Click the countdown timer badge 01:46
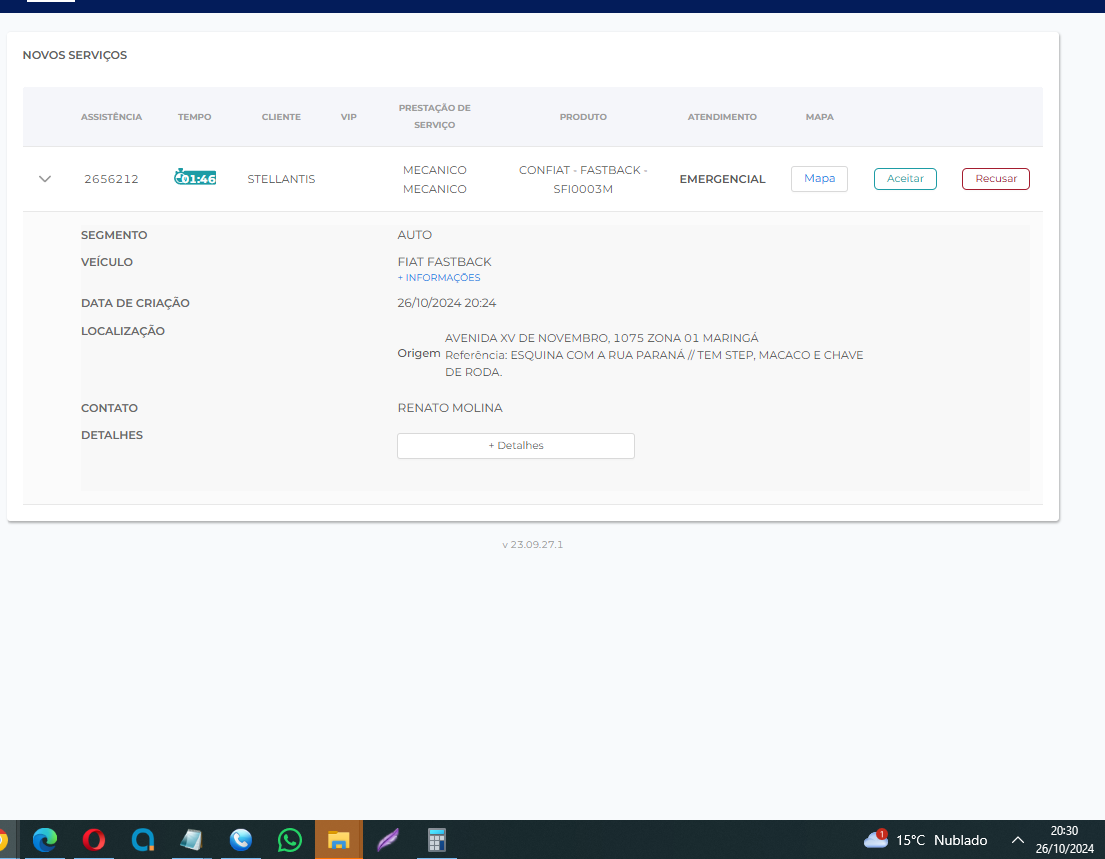 195,178
